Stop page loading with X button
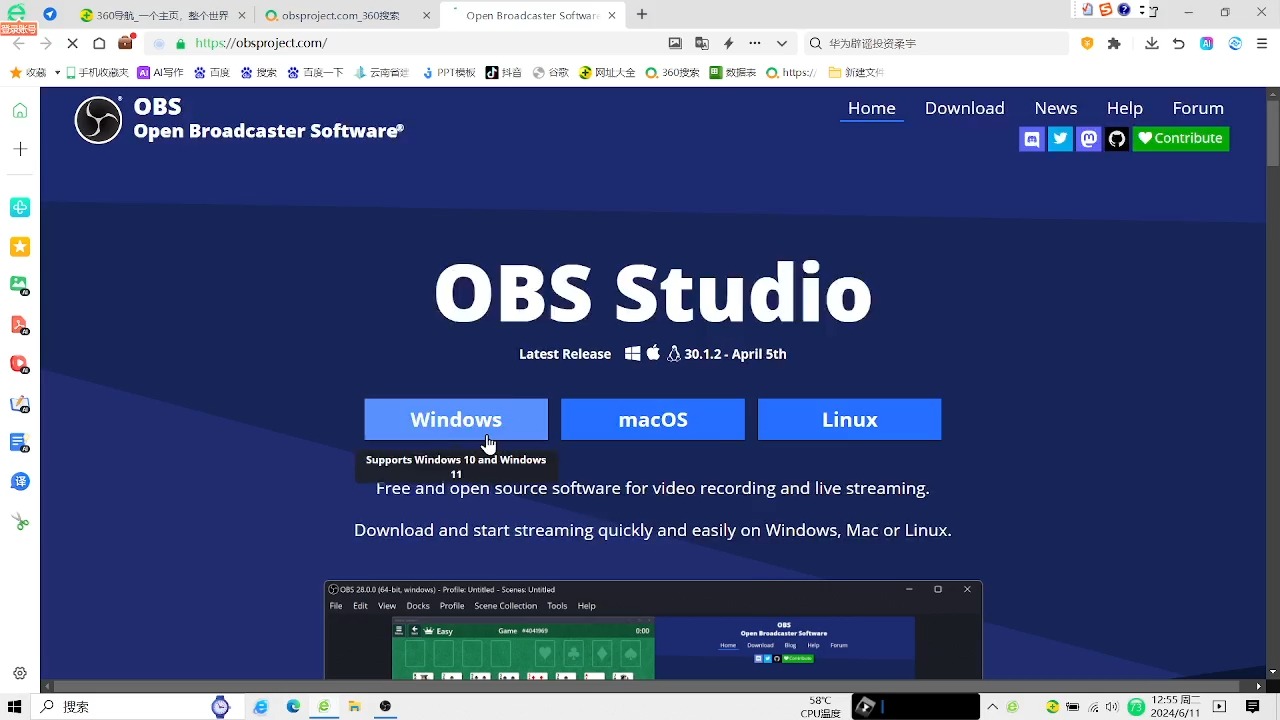The image size is (1280, 720). [72, 43]
